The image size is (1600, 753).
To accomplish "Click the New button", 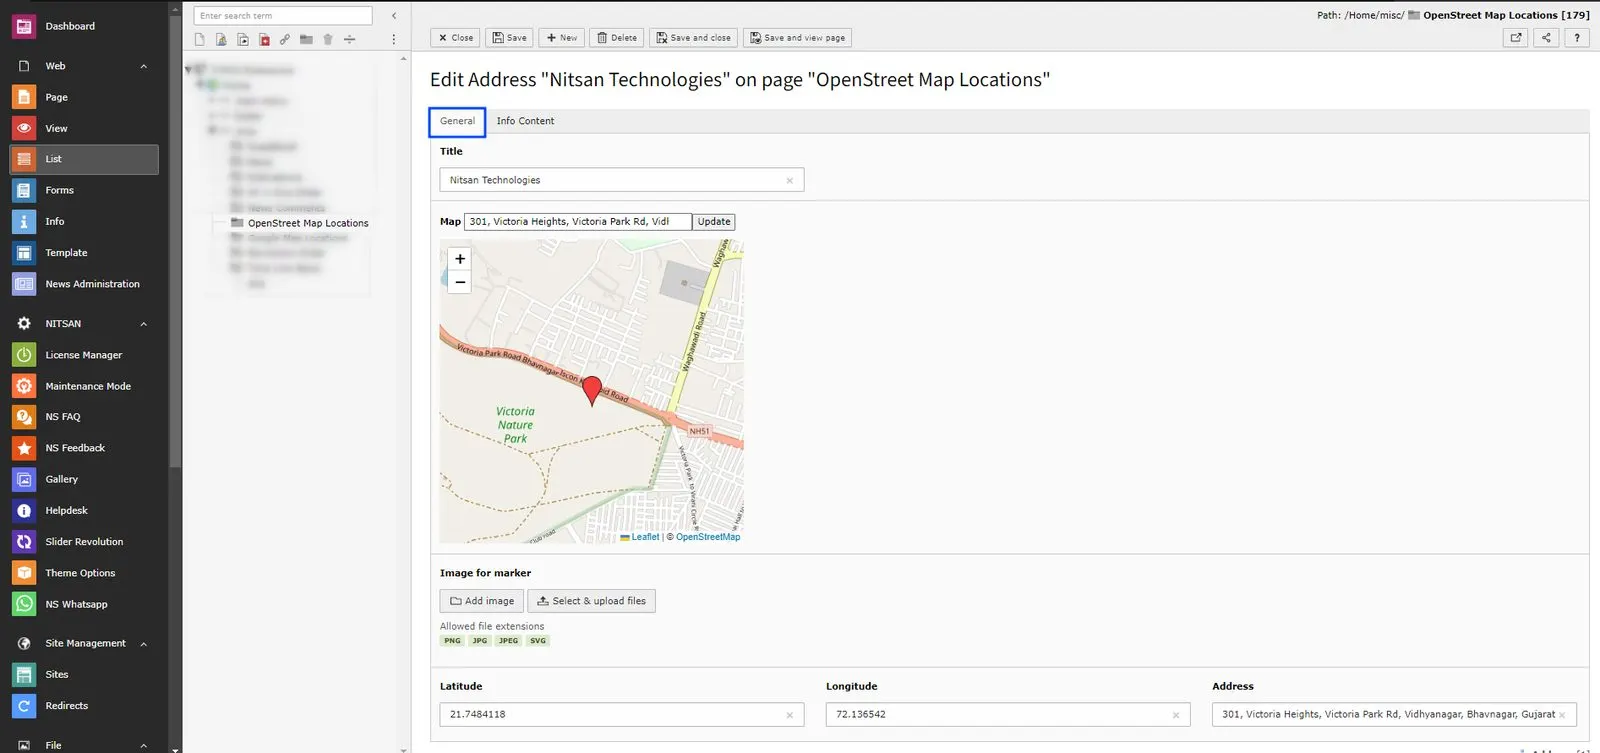I will [x=562, y=38].
